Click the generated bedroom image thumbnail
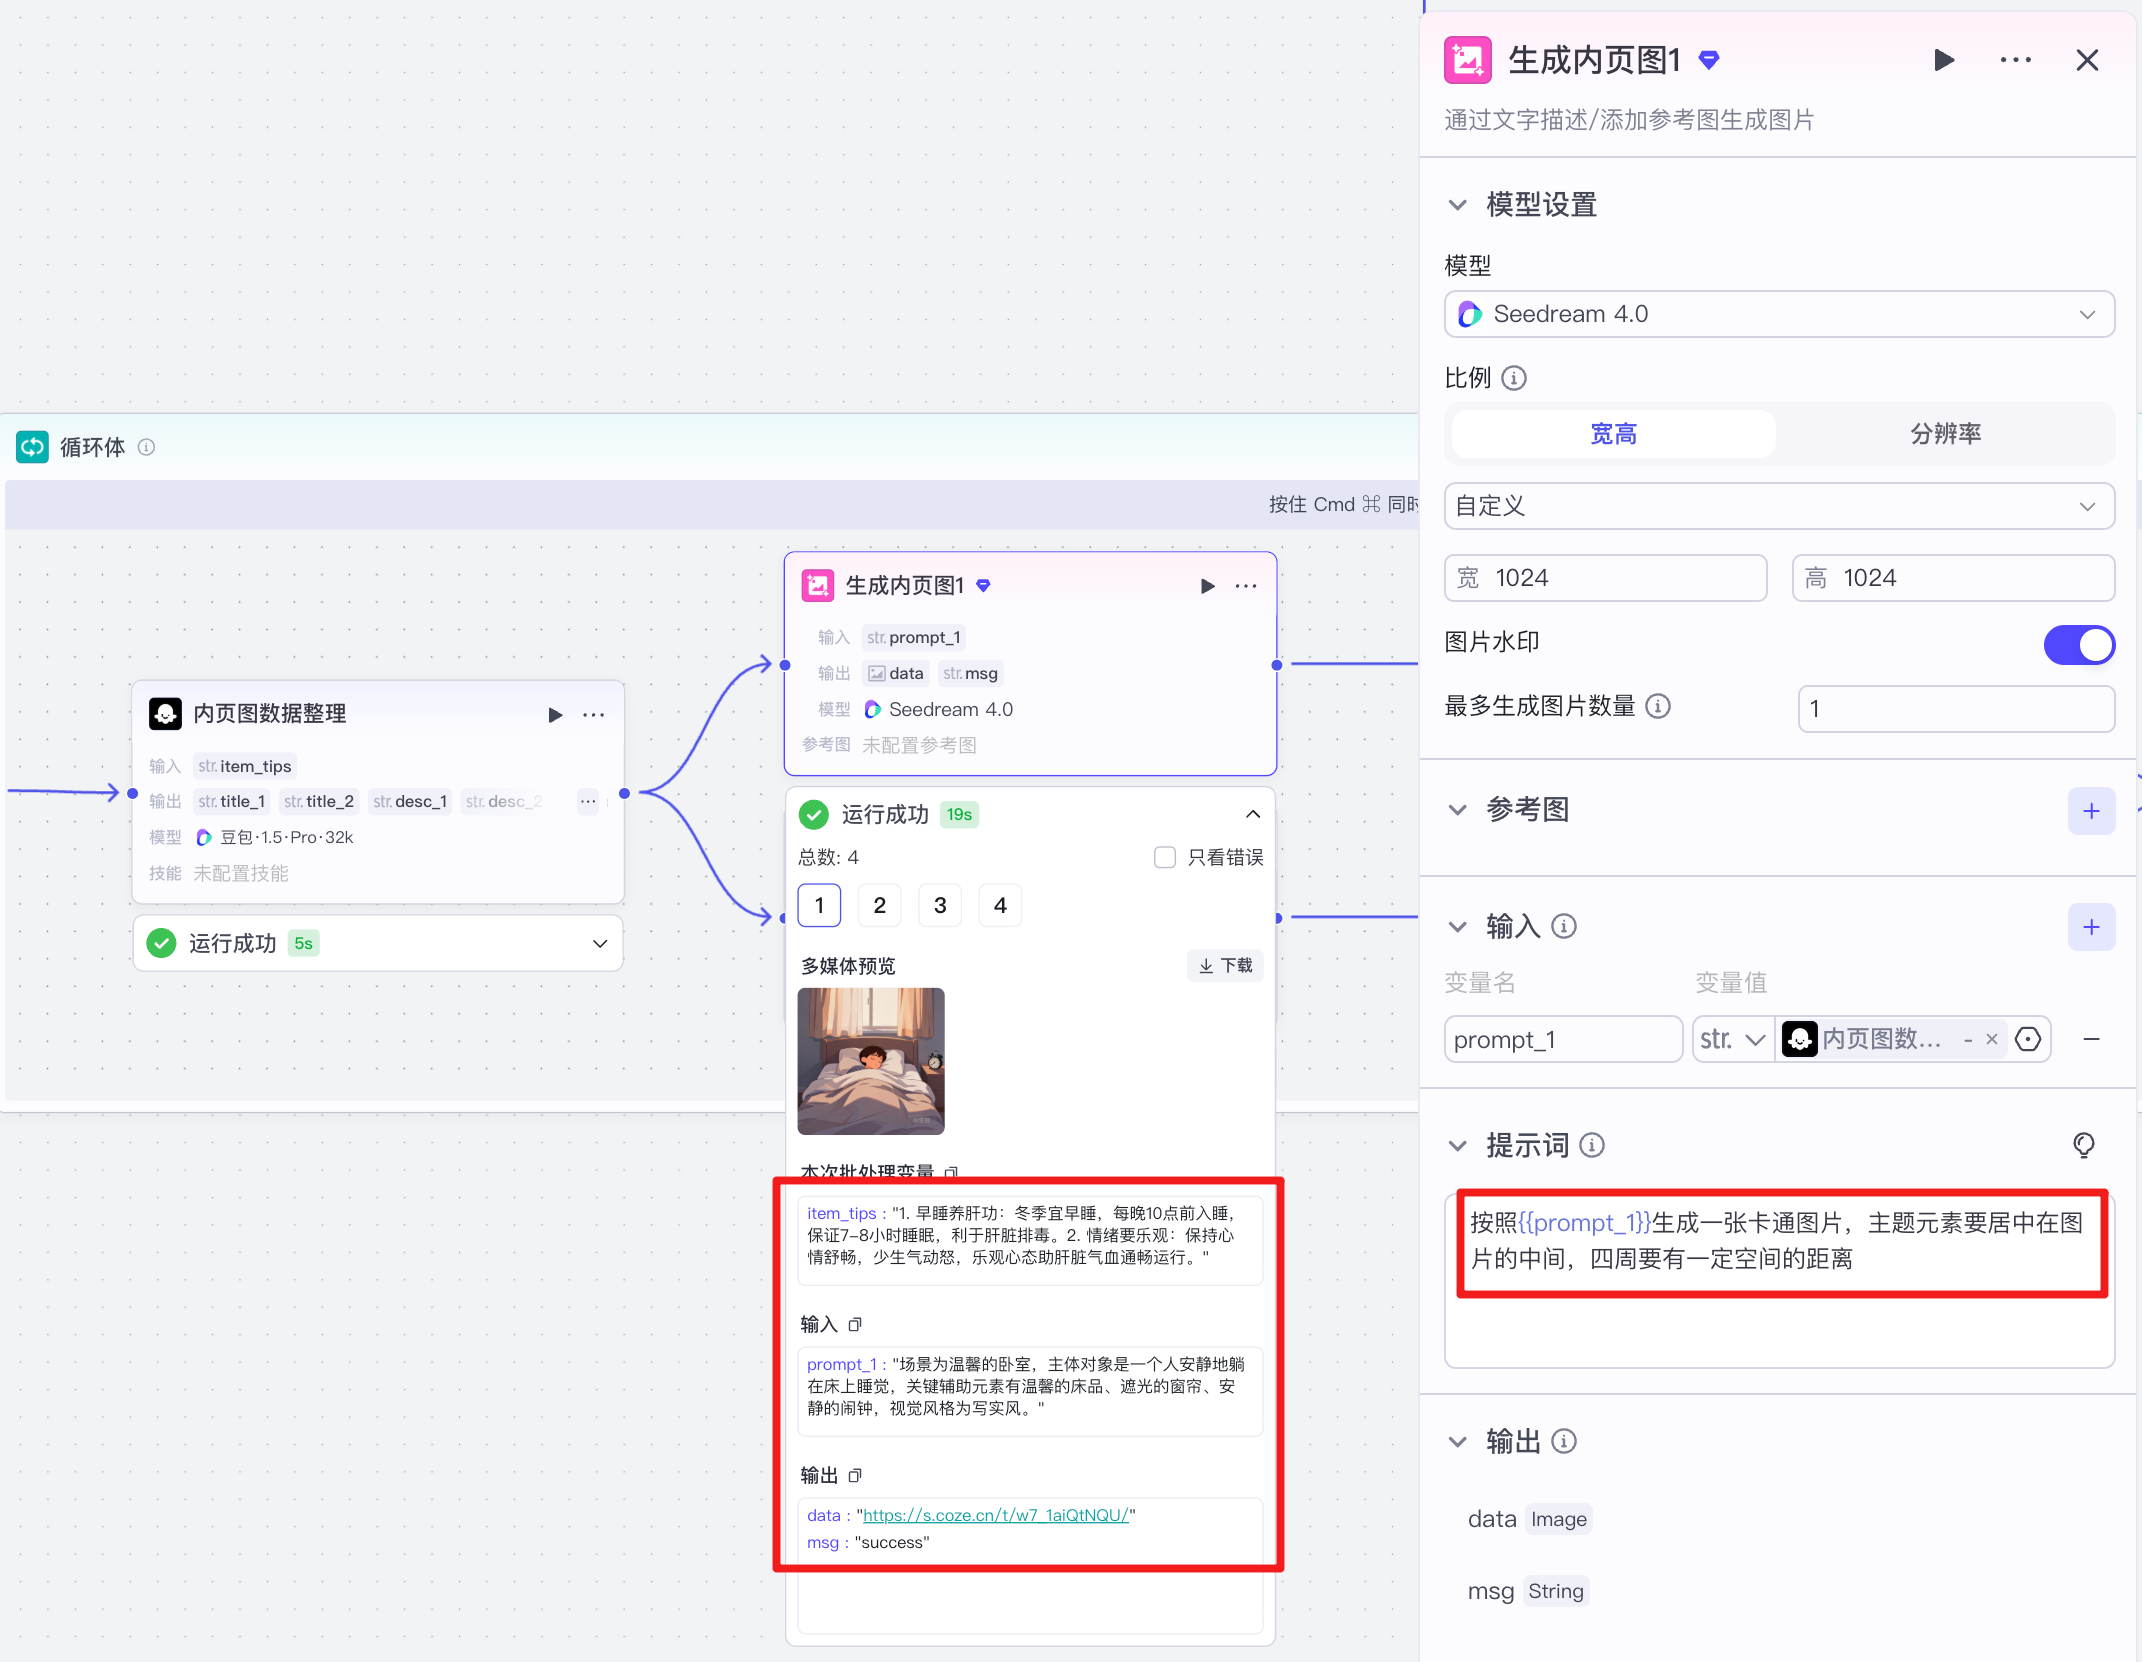The width and height of the screenshot is (2142, 1662). pos(870,1061)
